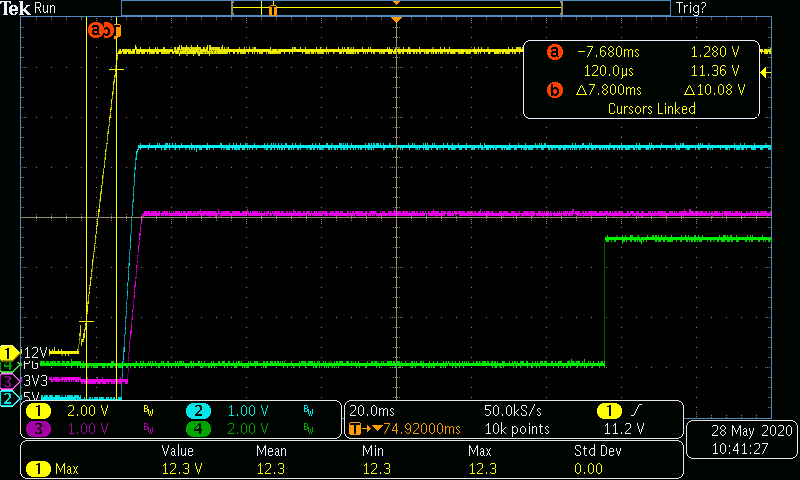The width and height of the screenshot is (800, 480).
Task: Select channel 1 badge showing 2.00 V
Action: coord(38,411)
